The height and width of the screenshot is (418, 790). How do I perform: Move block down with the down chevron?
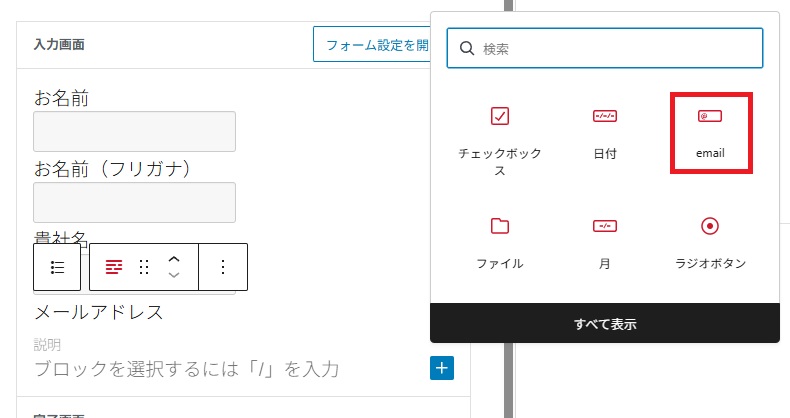point(174,275)
